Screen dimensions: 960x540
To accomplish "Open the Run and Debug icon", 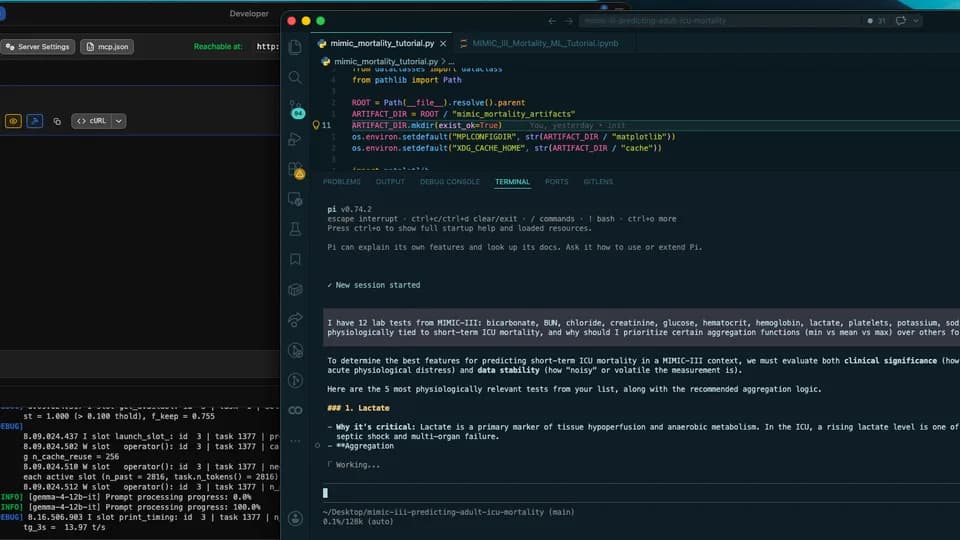I will point(295,139).
